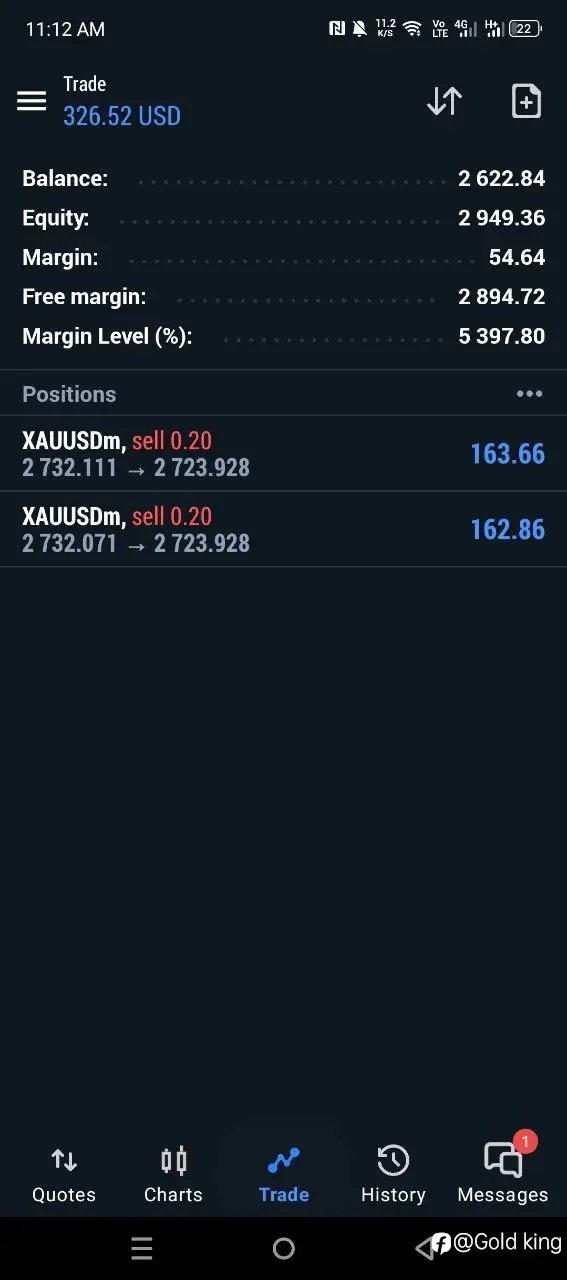Tap the 326.52 USD total profit
The image size is (567, 1280).
click(122, 116)
